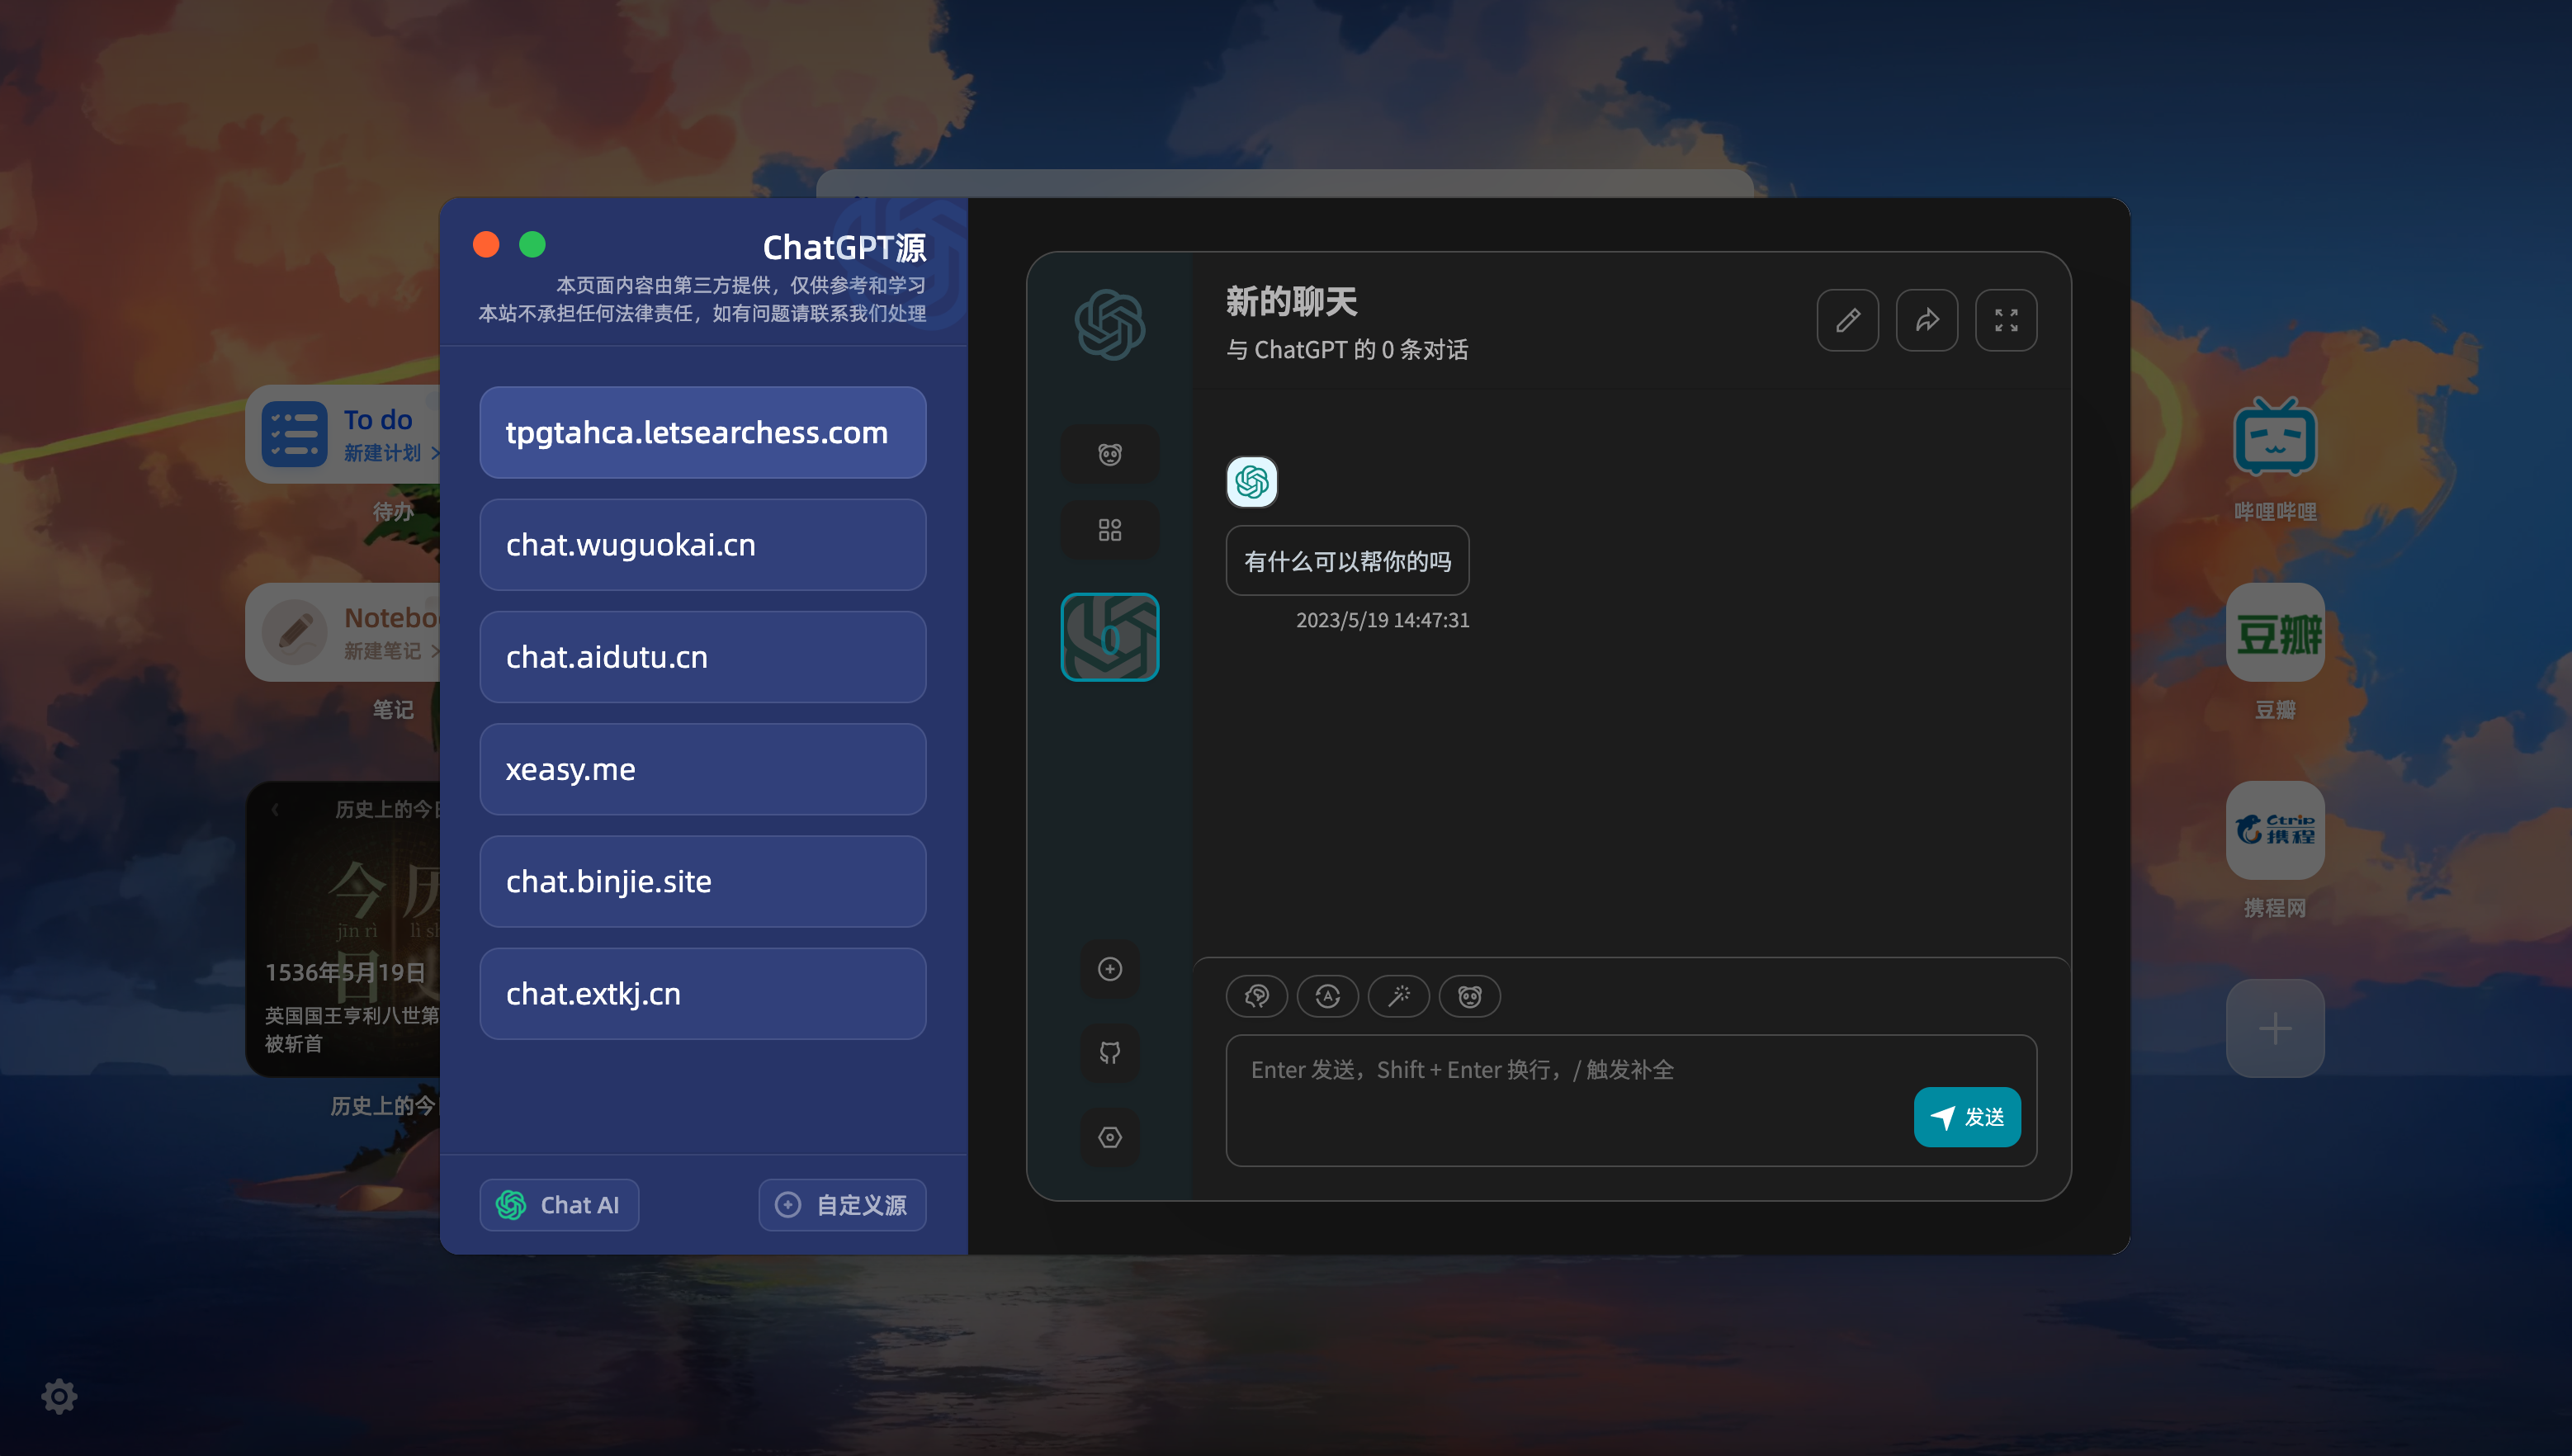Switch to chat.wuguokai.cn source
The height and width of the screenshot is (1456, 2572).
tap(702, 545)
